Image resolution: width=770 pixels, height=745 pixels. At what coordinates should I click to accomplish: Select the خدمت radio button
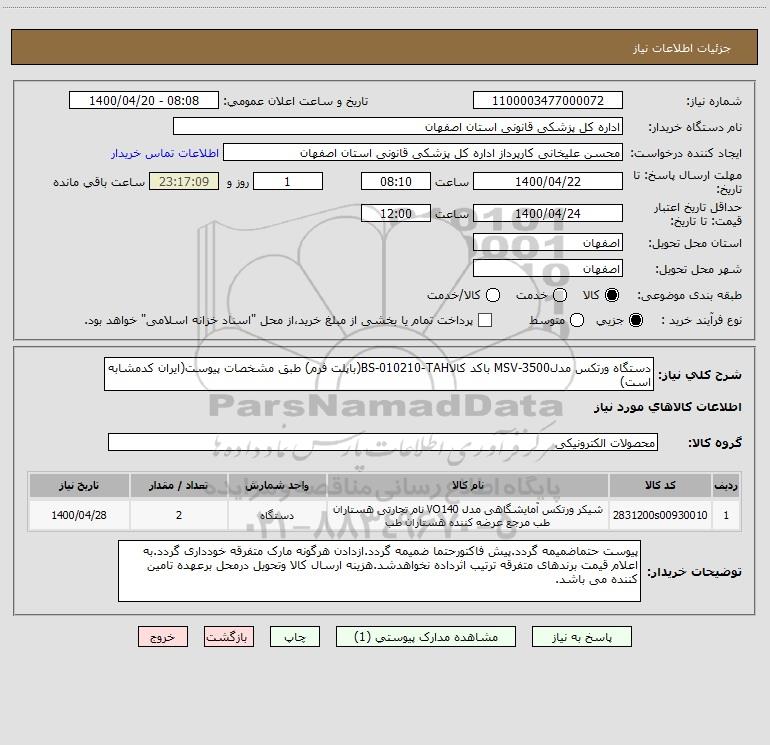560,295
